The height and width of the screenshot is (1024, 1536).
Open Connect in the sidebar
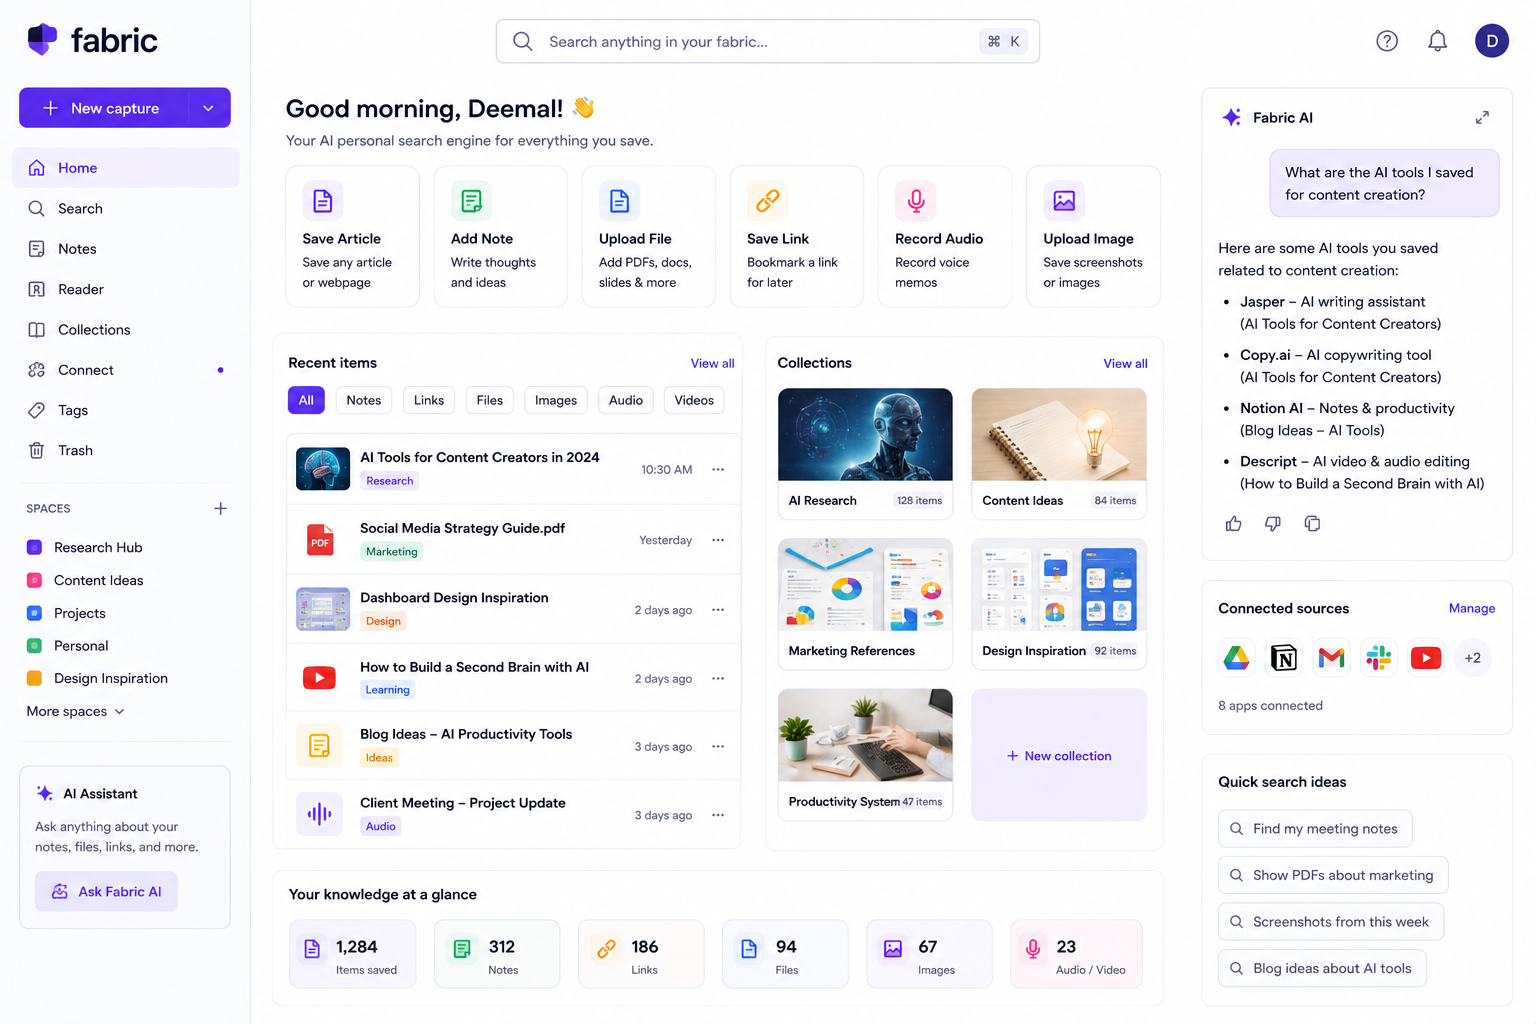point(126,370)
